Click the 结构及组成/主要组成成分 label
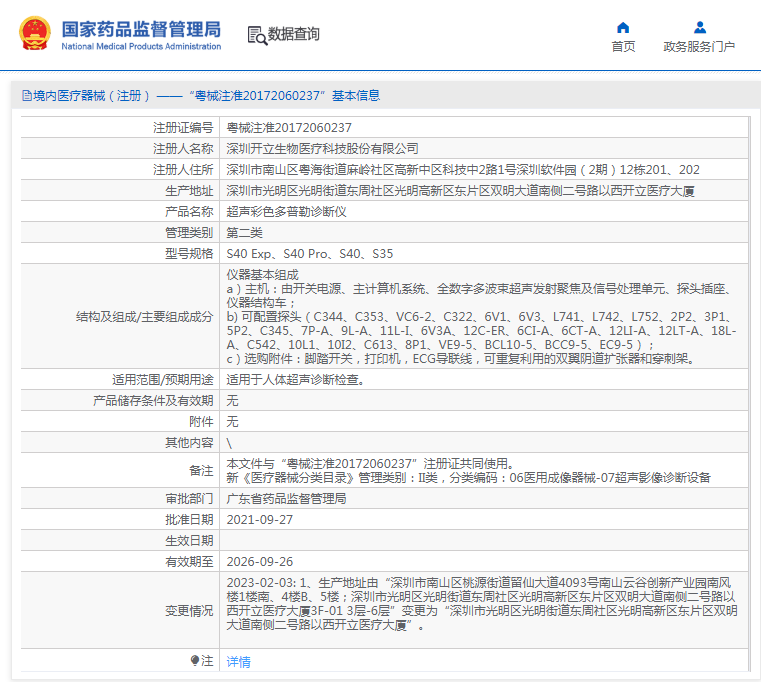 (145, 317)
